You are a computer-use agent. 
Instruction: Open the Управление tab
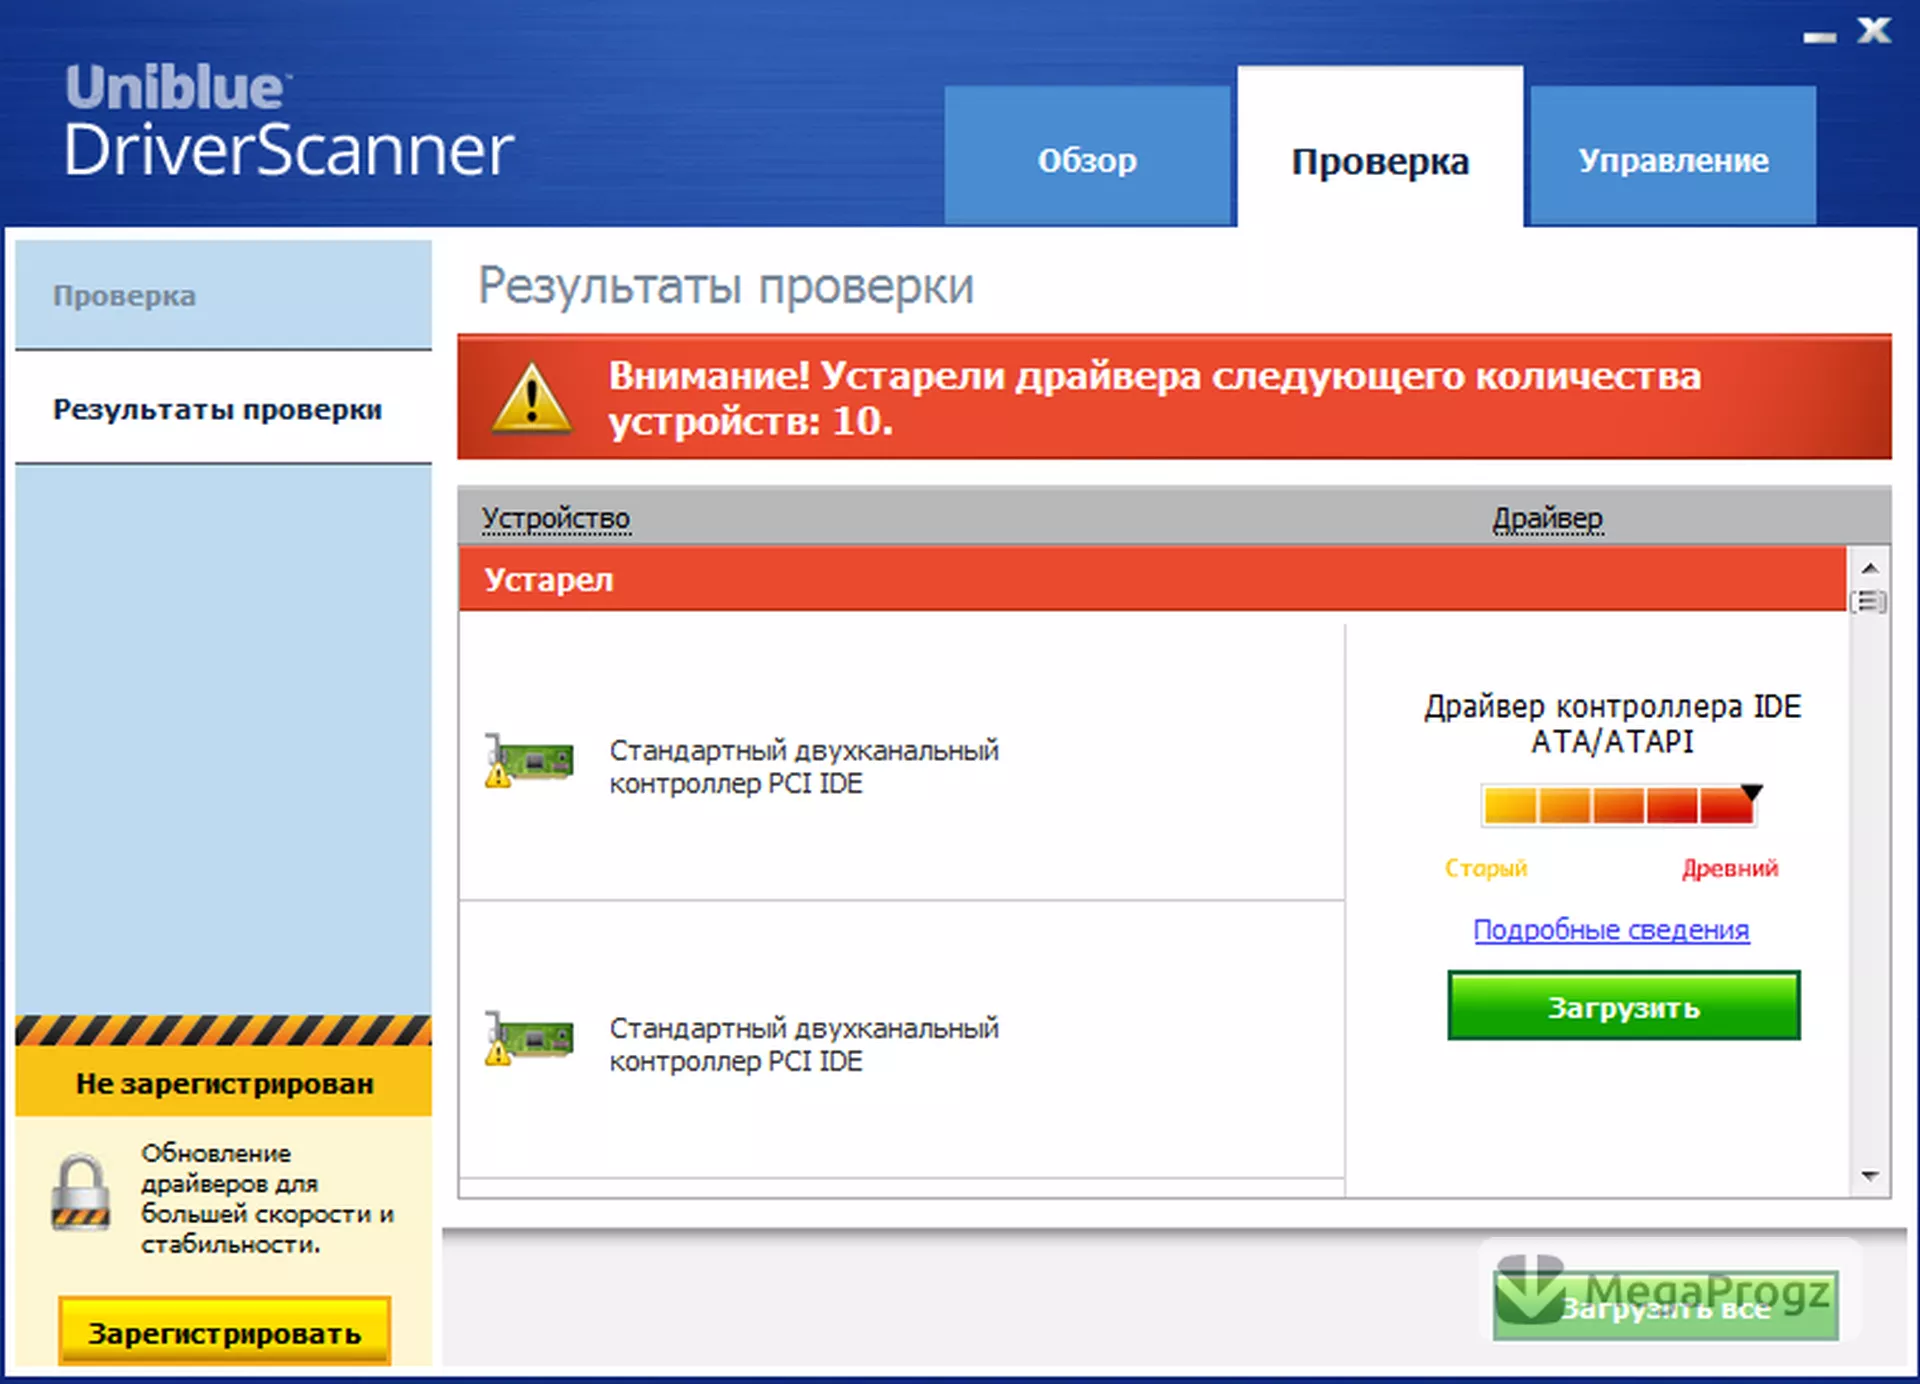point(1673,156)
